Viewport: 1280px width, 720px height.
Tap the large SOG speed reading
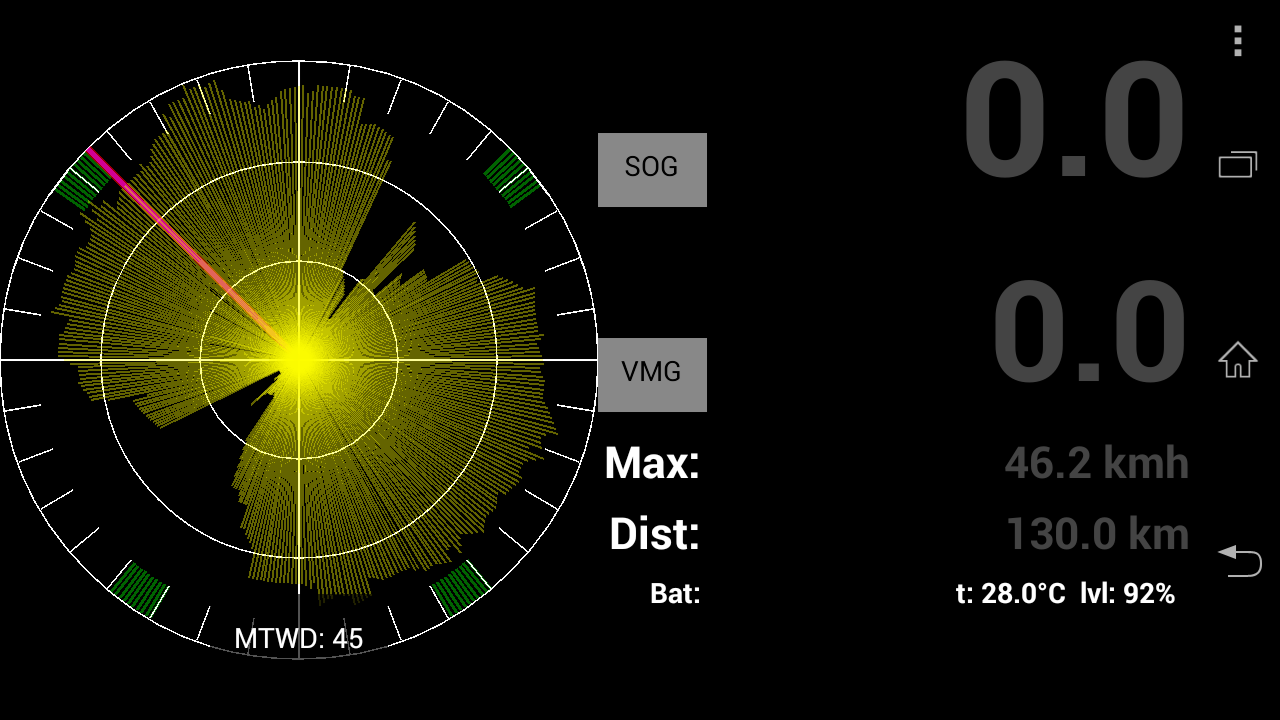(x=1075, y=120)
